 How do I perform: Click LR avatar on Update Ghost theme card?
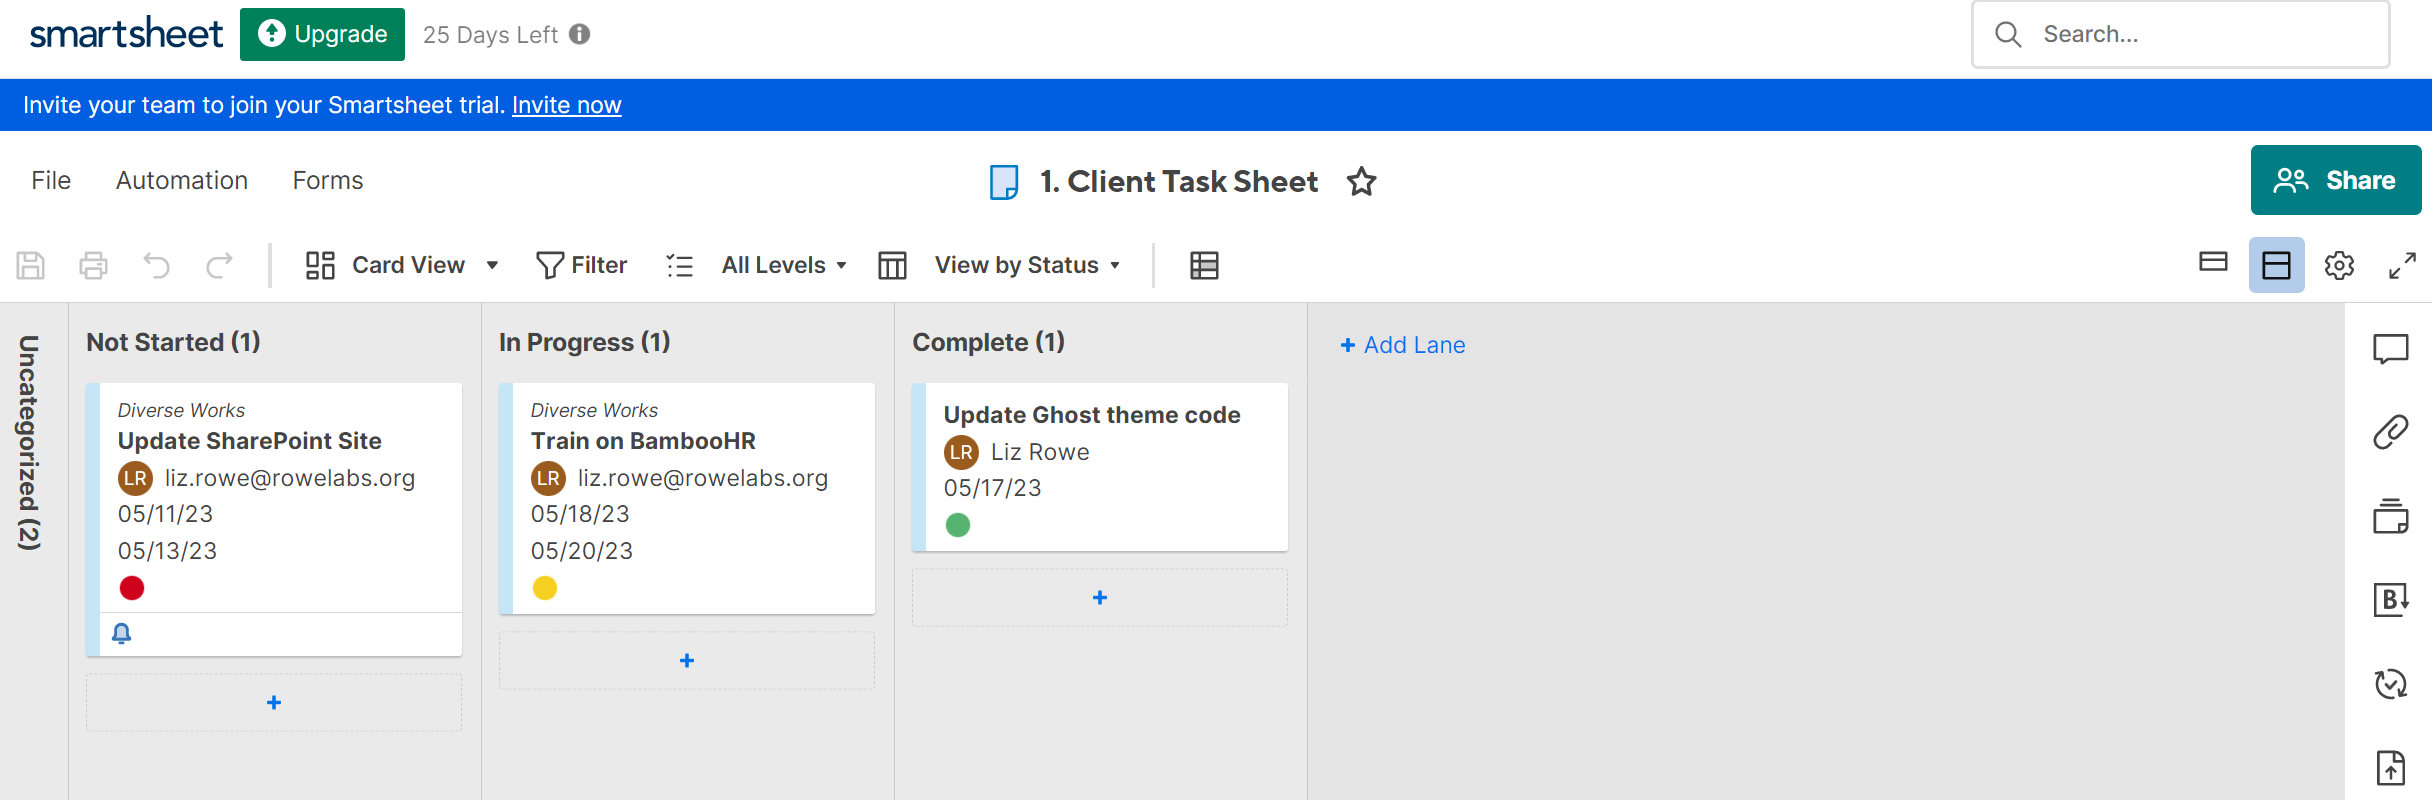click(961, 452)
